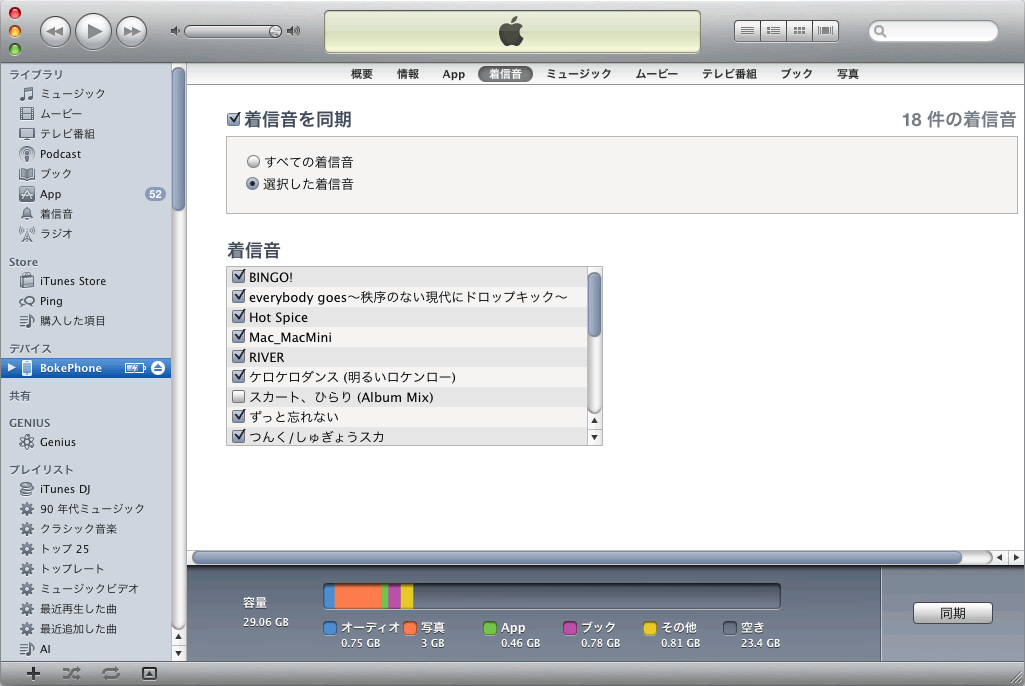
Task: Click the 同期 sync button
Action: click(x=952, y=613)
